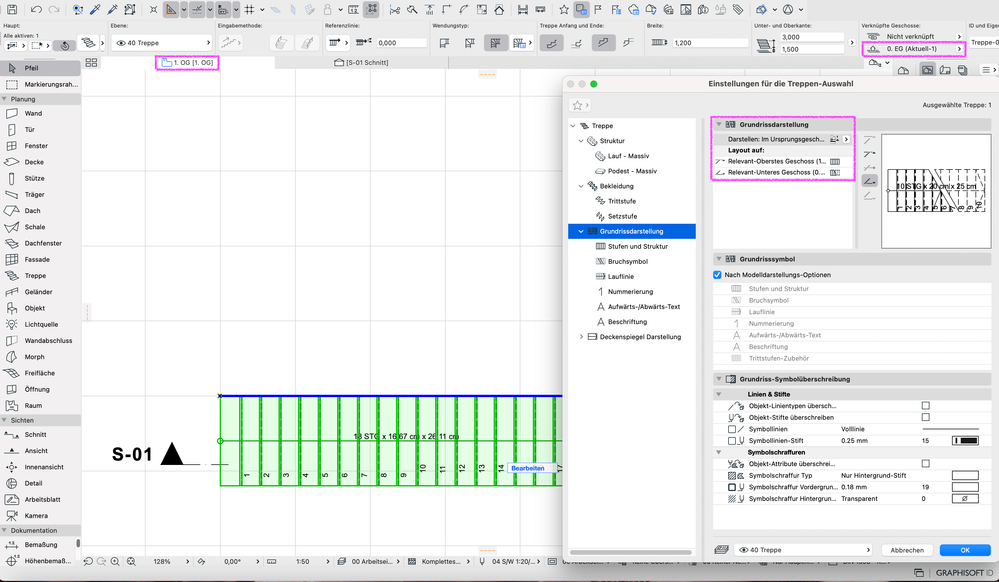Click the Schnitt section tool
This screenshot has width=999, height=582.
(x=35, y=435)
